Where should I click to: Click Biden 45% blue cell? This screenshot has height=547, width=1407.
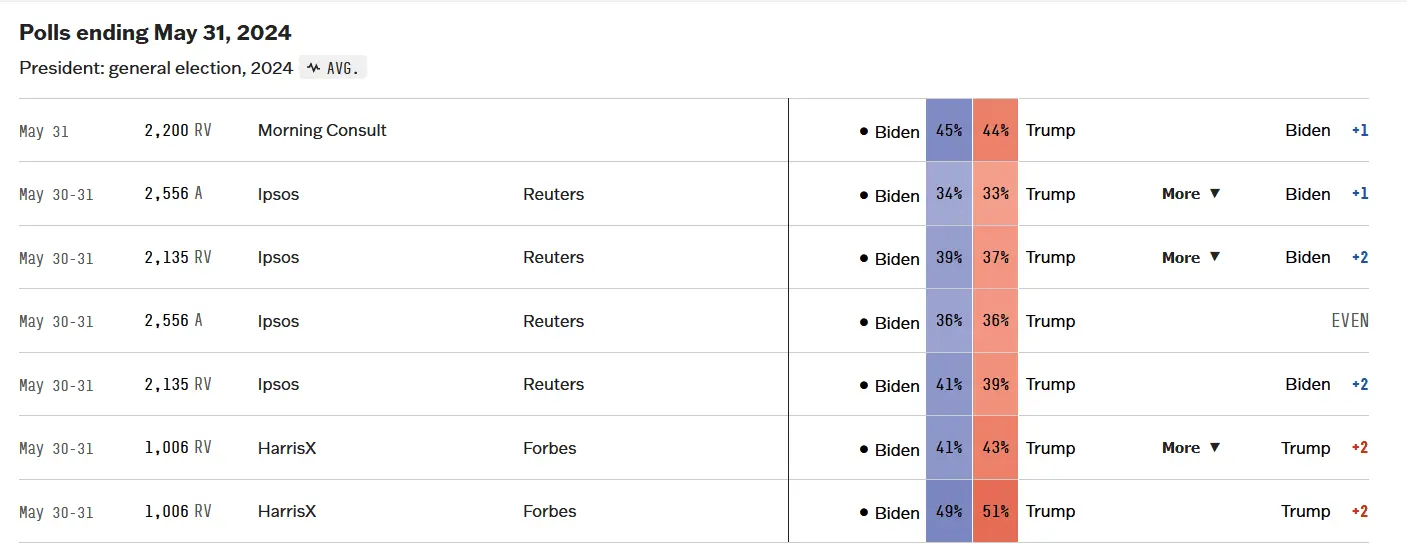tap(949, 130)
